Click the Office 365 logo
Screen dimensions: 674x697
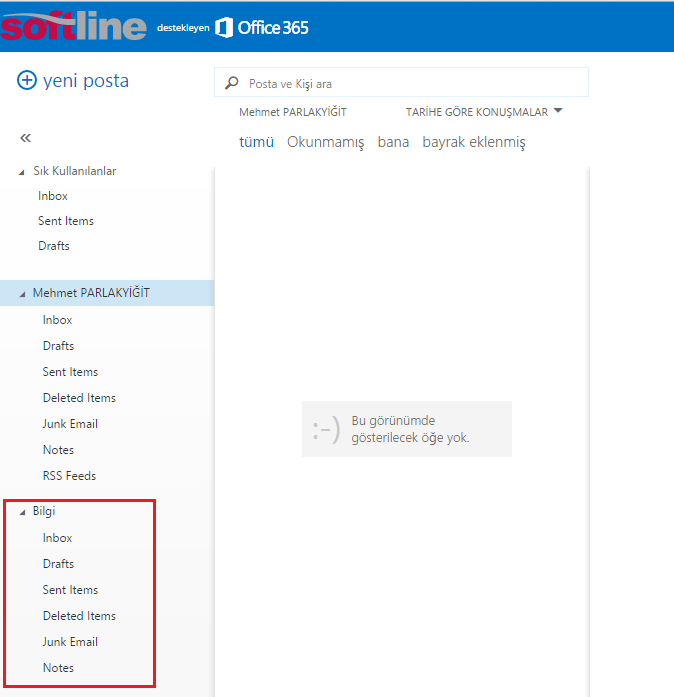click(x=262, y=27)
